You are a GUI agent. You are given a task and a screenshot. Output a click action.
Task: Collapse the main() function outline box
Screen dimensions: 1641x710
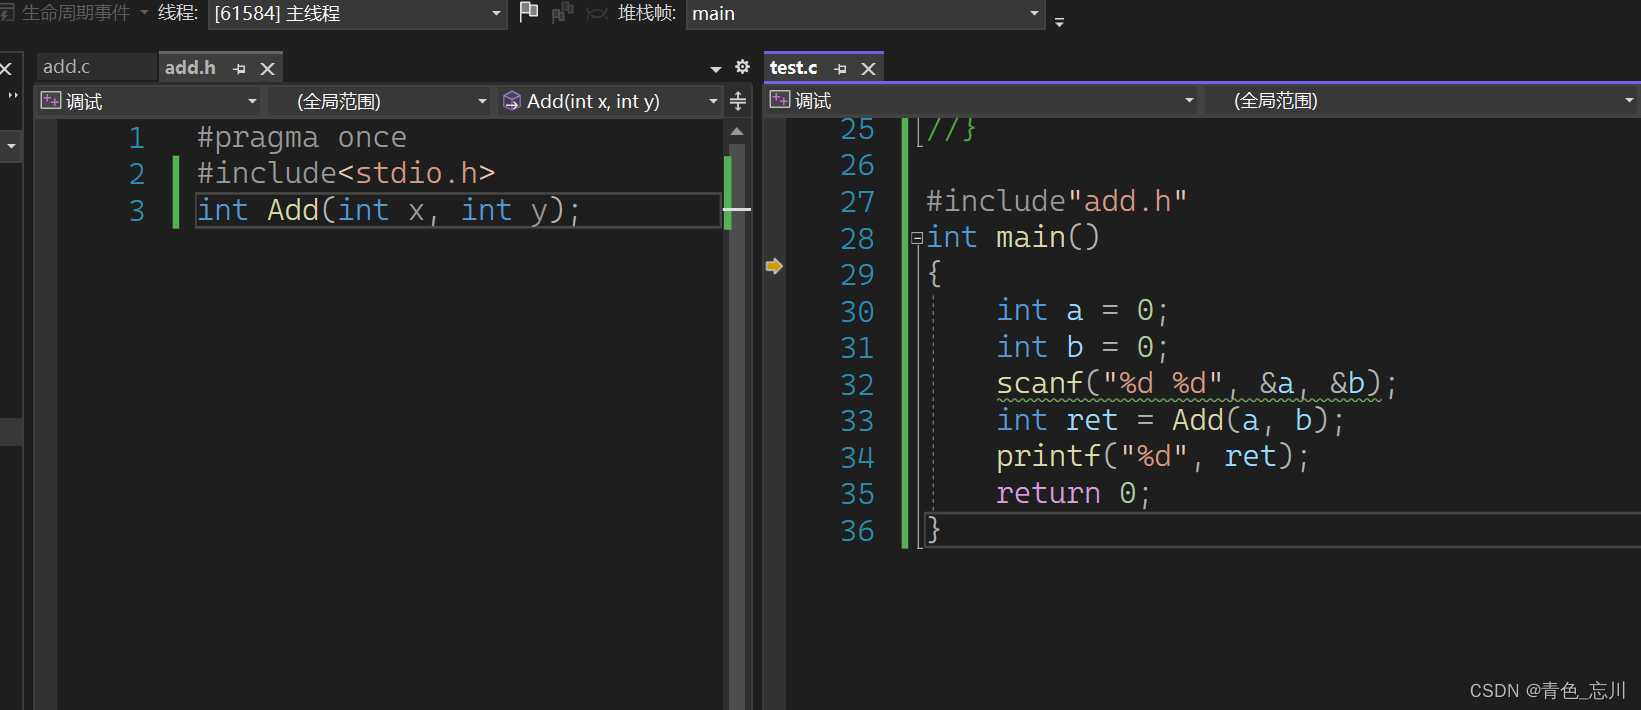coord(916,239)
